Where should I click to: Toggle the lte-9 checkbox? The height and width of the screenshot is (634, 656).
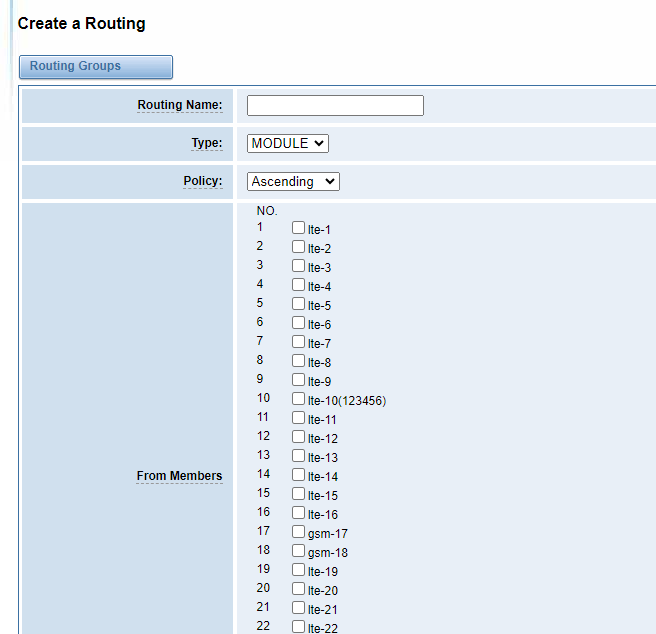pyautogui.click(x=298, y=380)
